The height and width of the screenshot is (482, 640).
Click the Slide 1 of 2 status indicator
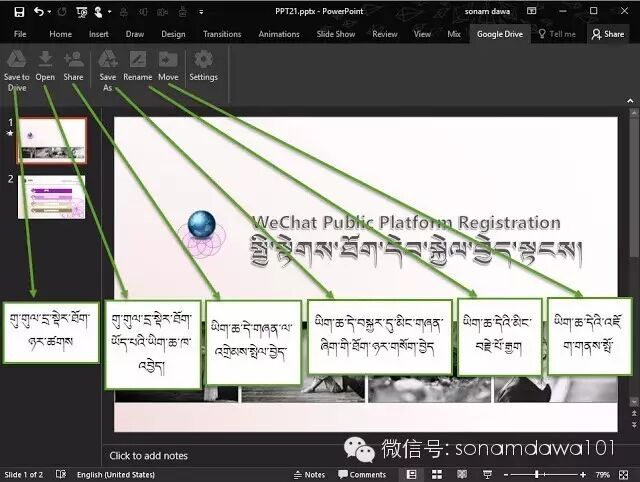(x=24, y=475)
